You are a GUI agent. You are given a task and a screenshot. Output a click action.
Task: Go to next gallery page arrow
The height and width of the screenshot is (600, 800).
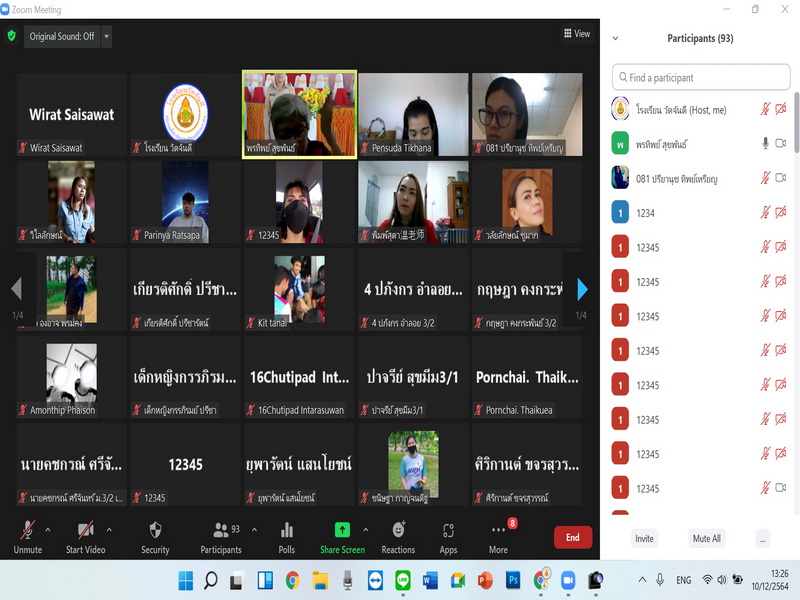pyautogui.click(x=582, y=290)
